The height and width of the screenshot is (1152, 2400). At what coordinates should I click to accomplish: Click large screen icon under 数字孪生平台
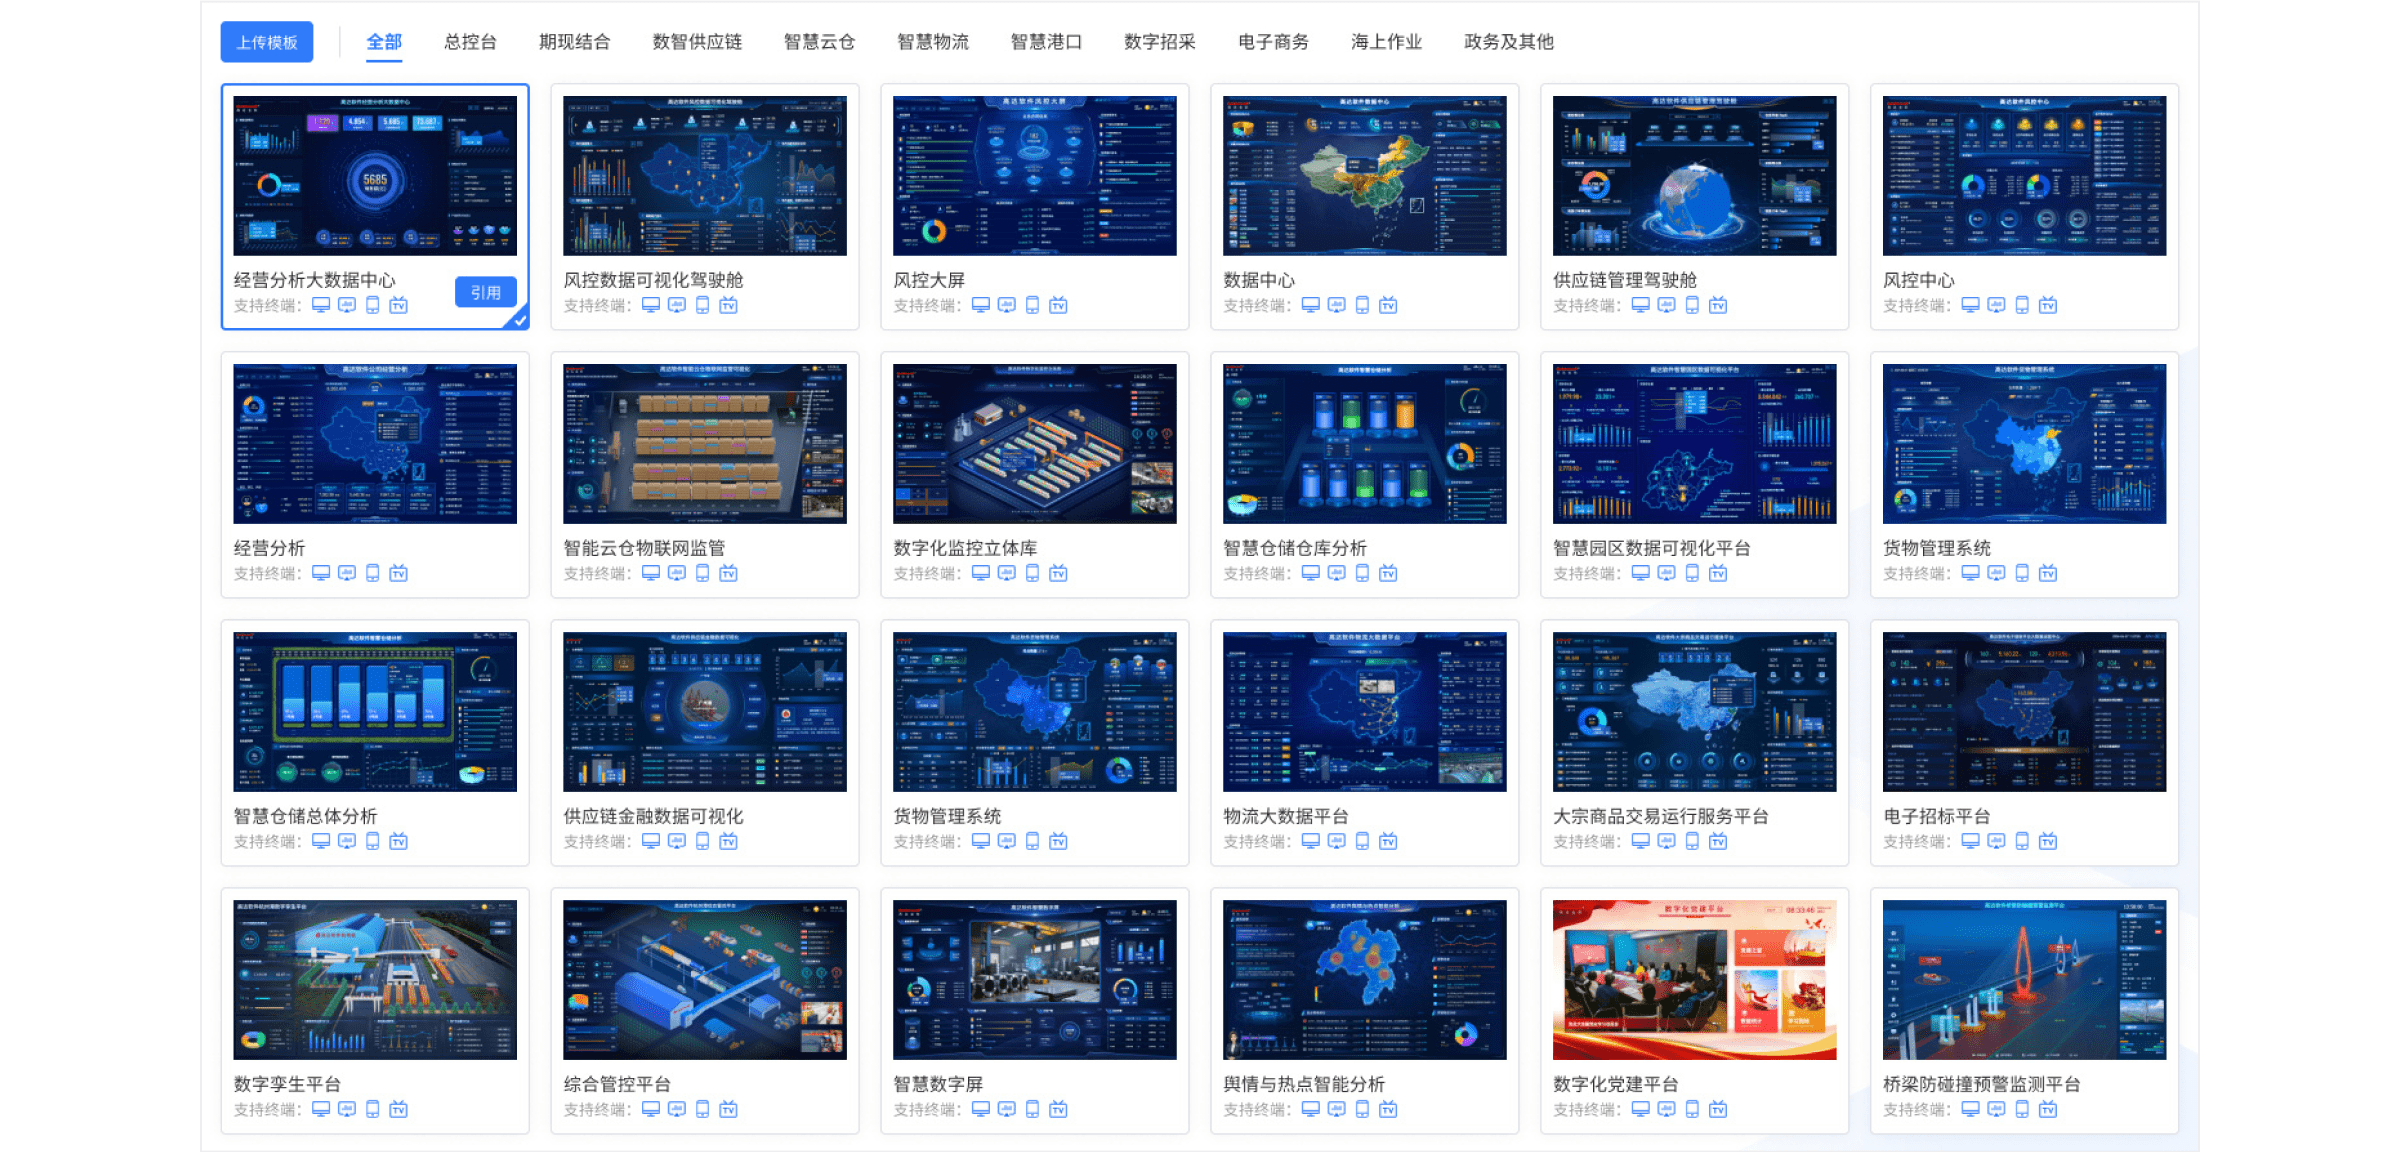tap(347, 1109)
